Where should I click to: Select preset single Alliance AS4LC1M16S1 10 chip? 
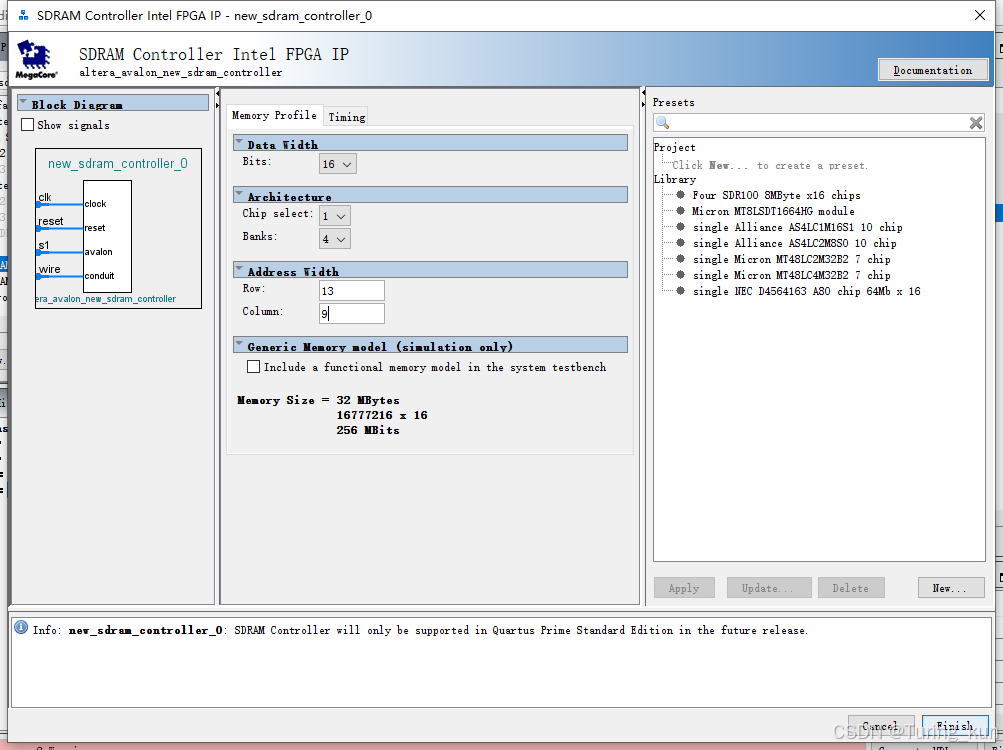click(797, 227)
